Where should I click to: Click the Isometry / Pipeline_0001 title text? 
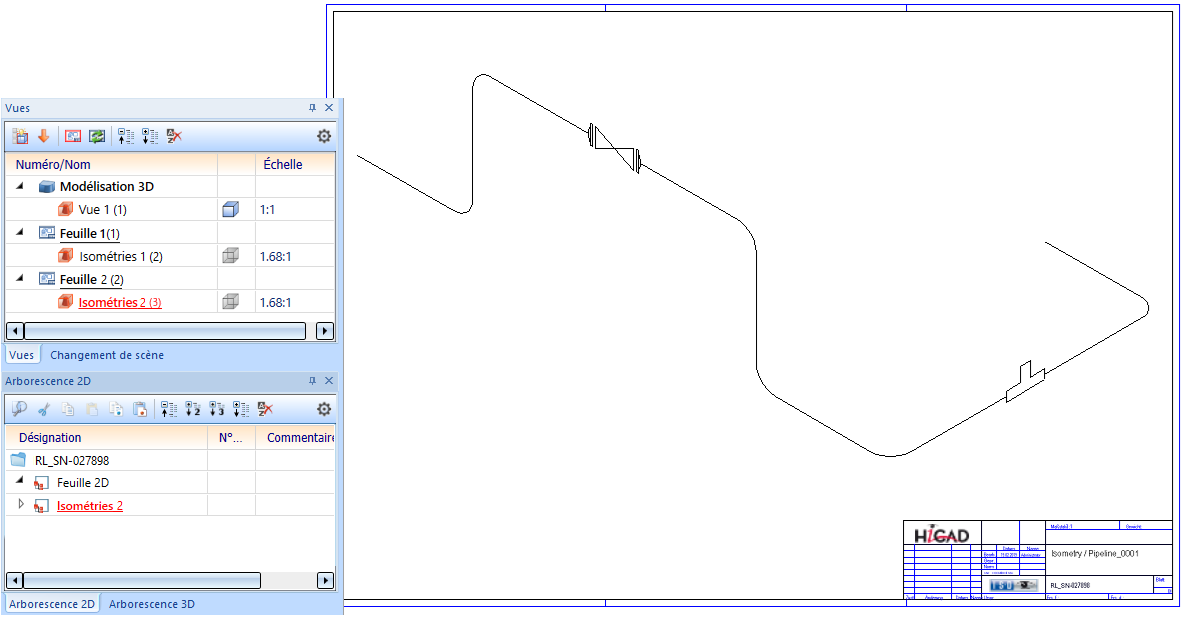click(1095, 554)
